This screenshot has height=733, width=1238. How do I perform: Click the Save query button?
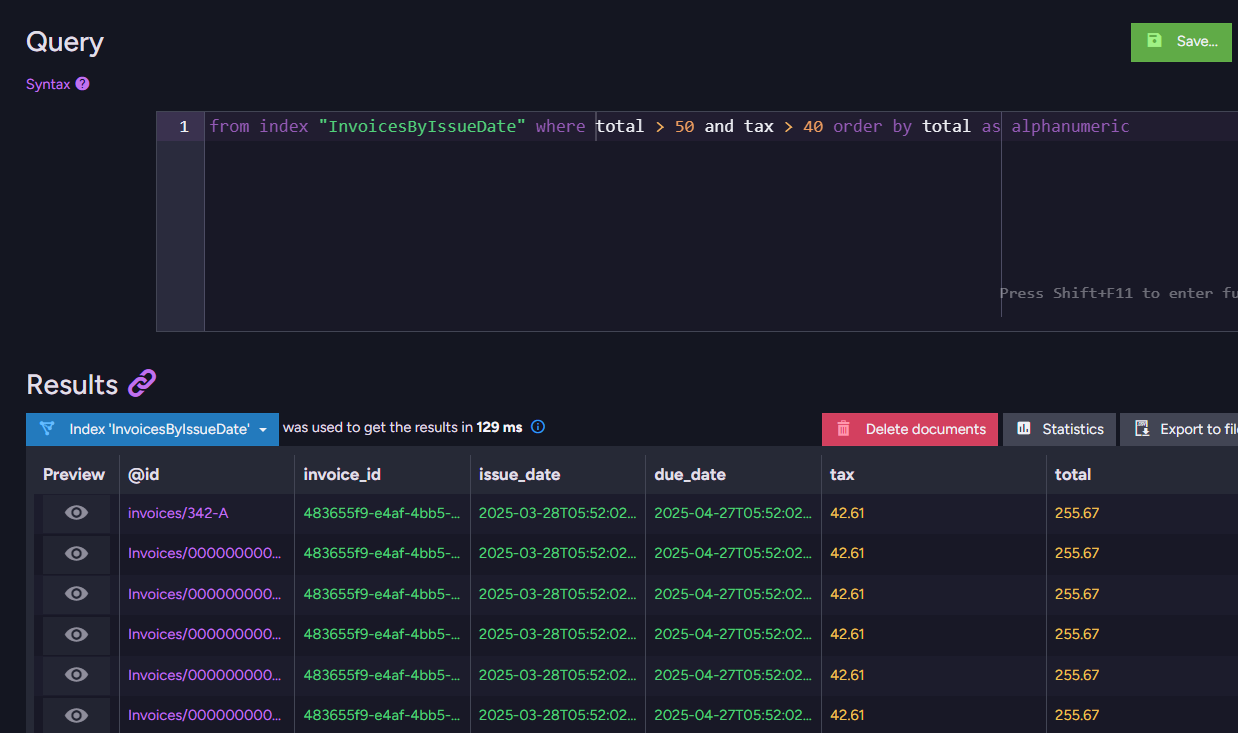[x=1181, y=42]
